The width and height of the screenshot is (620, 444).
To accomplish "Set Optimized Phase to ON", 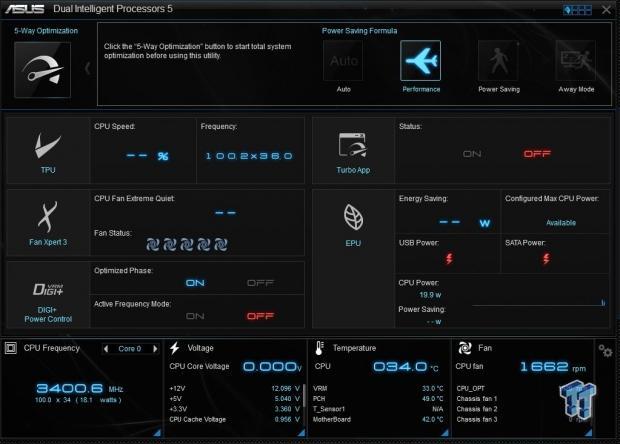I will [195, 283].
